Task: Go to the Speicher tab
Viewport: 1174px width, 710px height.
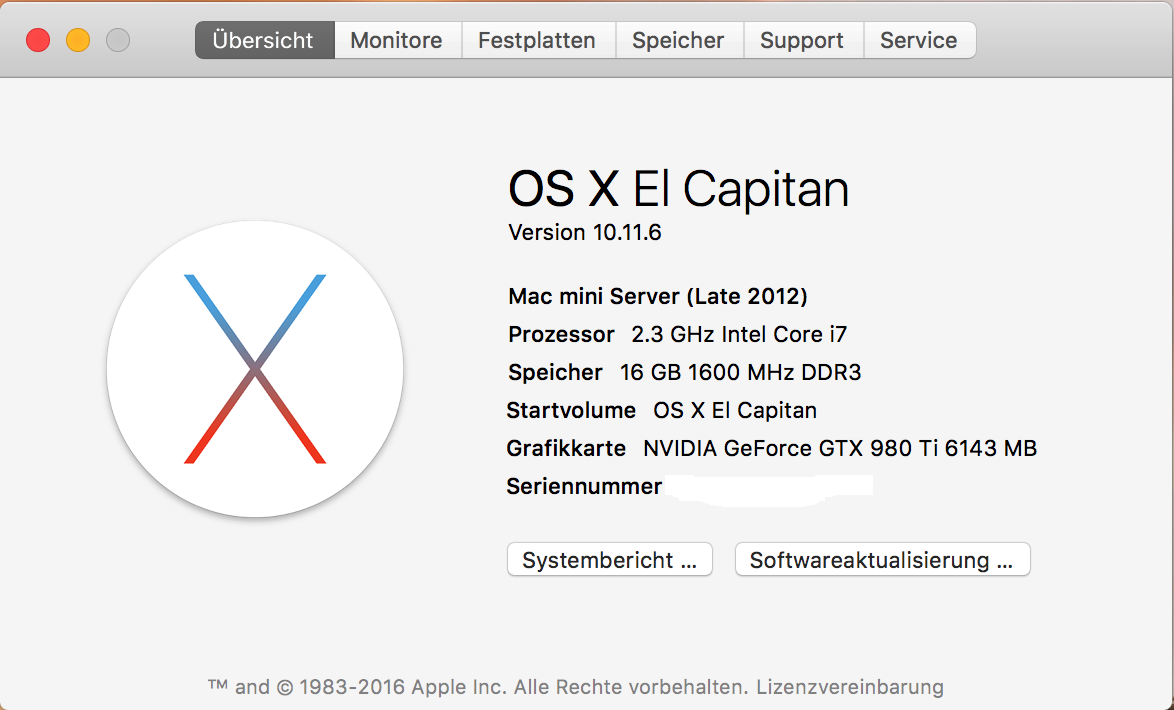Action: point(678,41)
